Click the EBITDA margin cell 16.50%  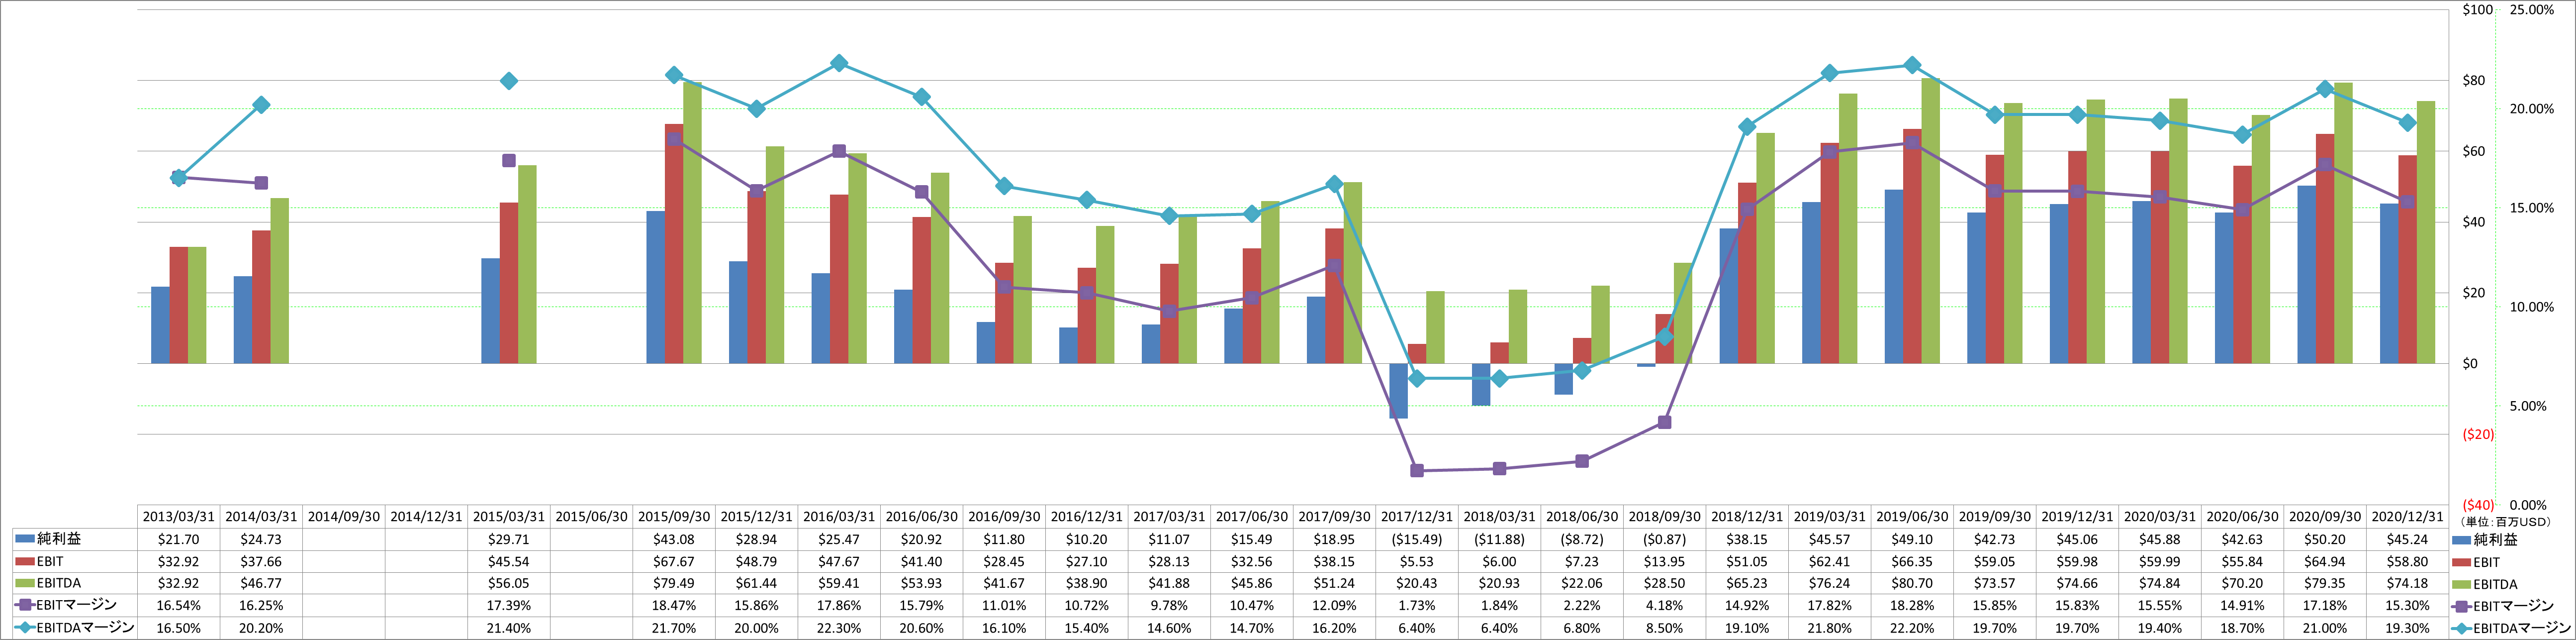[179, 628]
